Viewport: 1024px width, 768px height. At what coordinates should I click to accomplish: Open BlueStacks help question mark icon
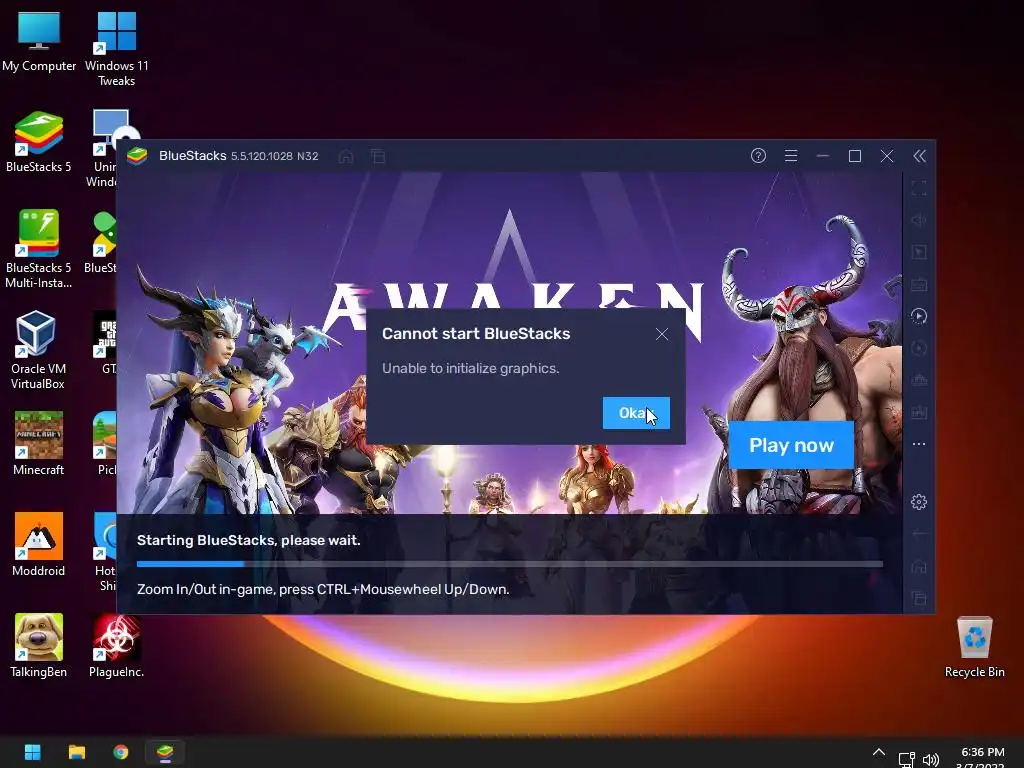click(x=758, y=155)
